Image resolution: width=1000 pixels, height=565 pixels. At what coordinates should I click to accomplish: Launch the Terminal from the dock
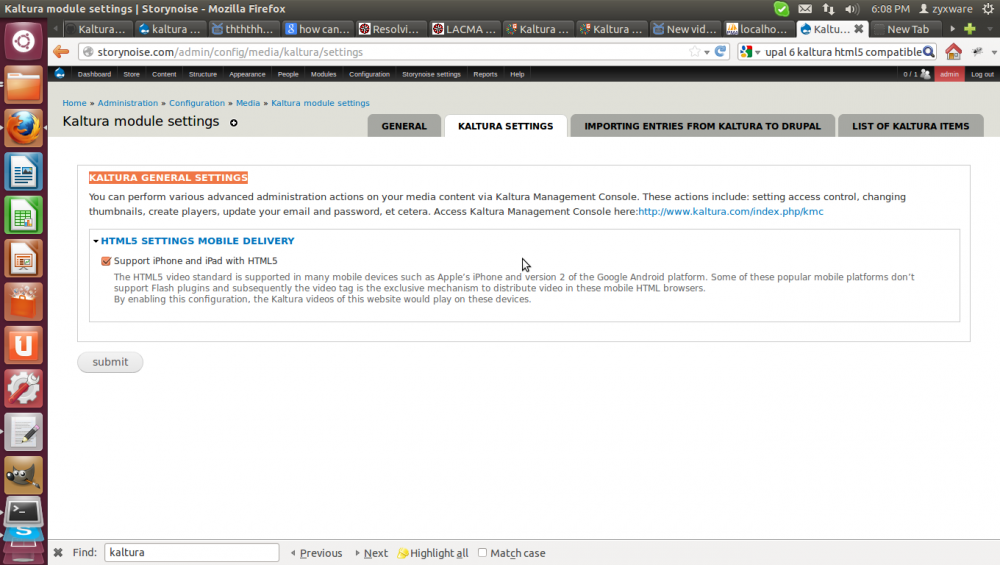click(23, 511)
